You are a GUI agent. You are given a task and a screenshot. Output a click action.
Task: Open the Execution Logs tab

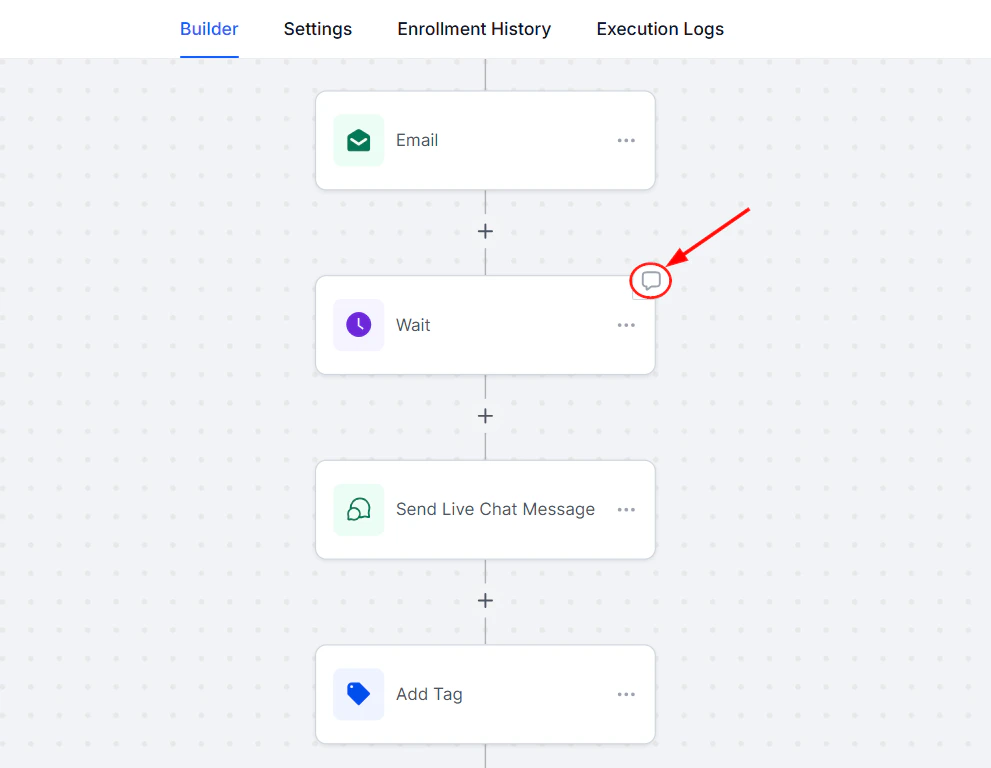click(659, 29)
